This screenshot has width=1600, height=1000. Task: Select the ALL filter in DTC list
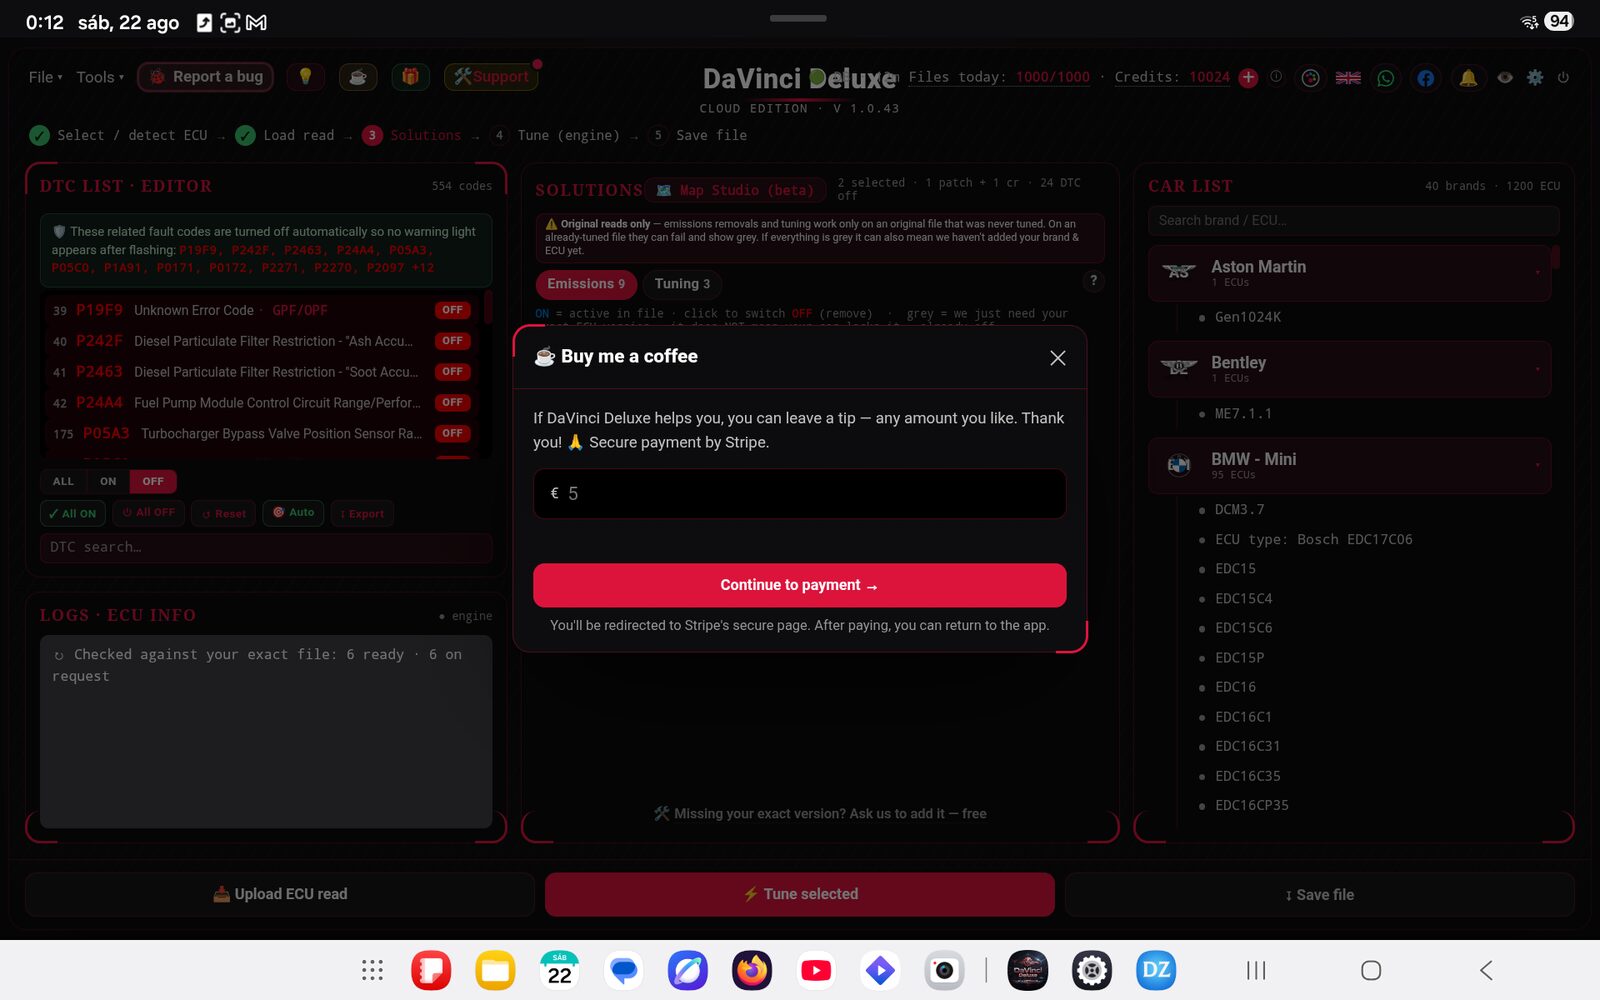(63, 482)
